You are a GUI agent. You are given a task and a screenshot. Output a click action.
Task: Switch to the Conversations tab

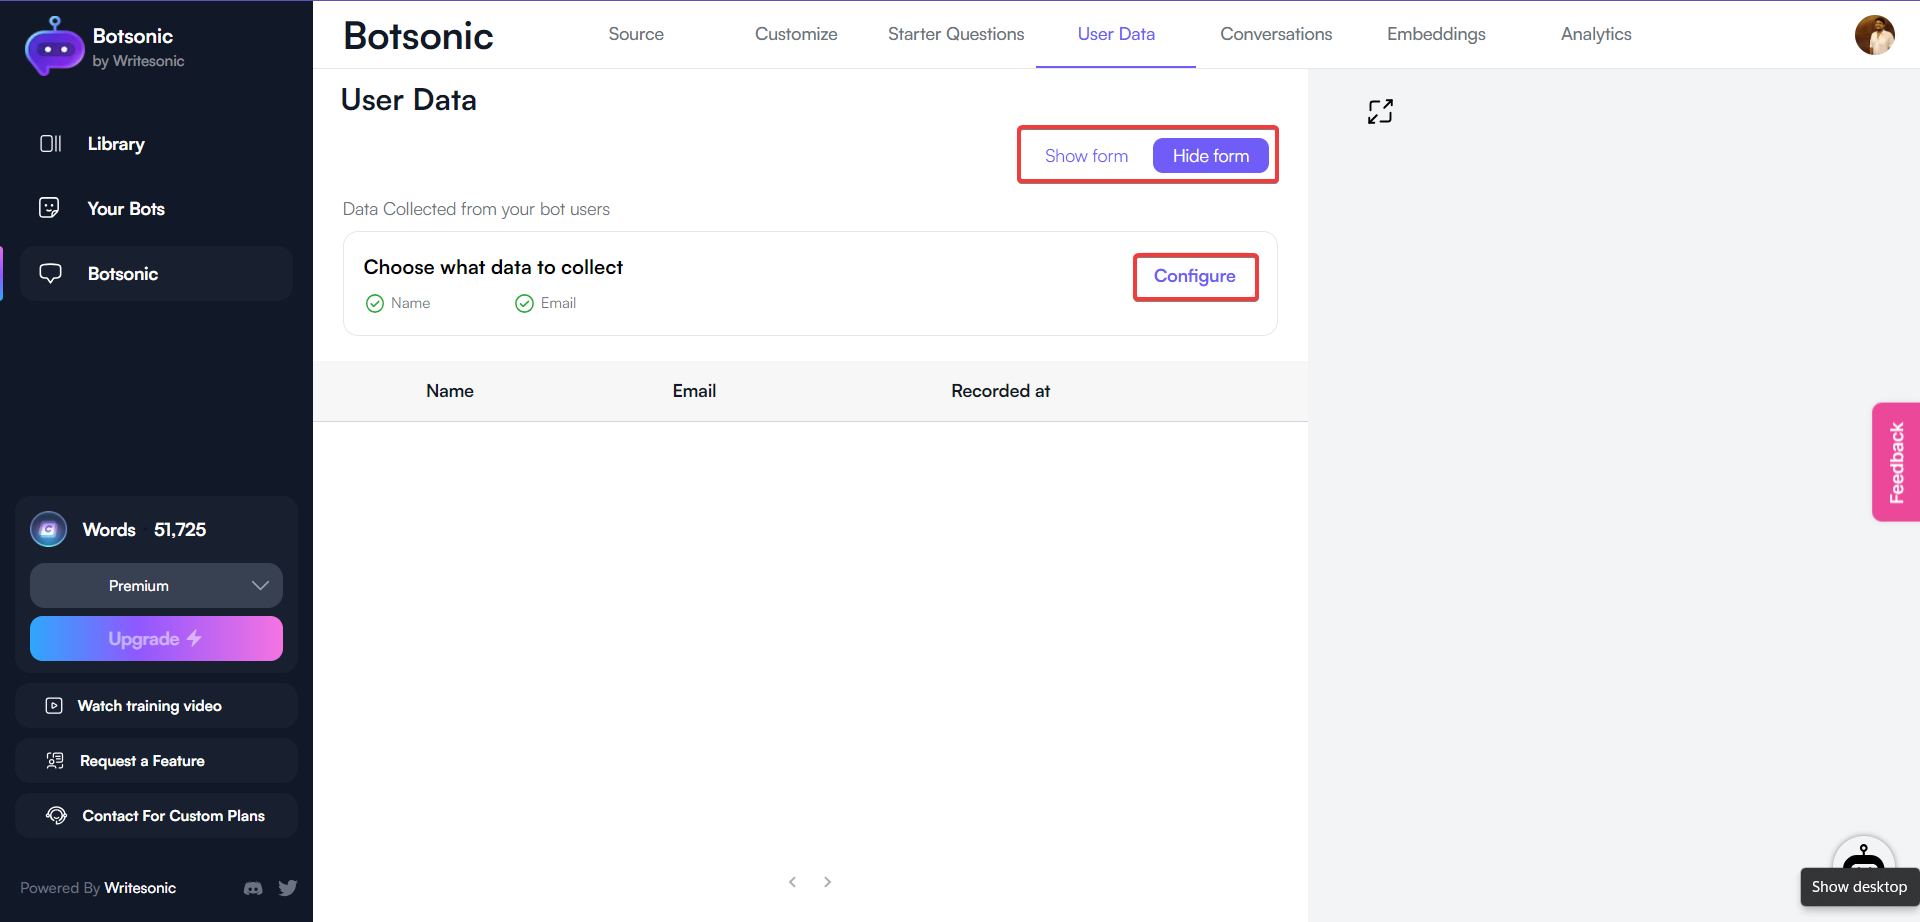pos(1275,33)
